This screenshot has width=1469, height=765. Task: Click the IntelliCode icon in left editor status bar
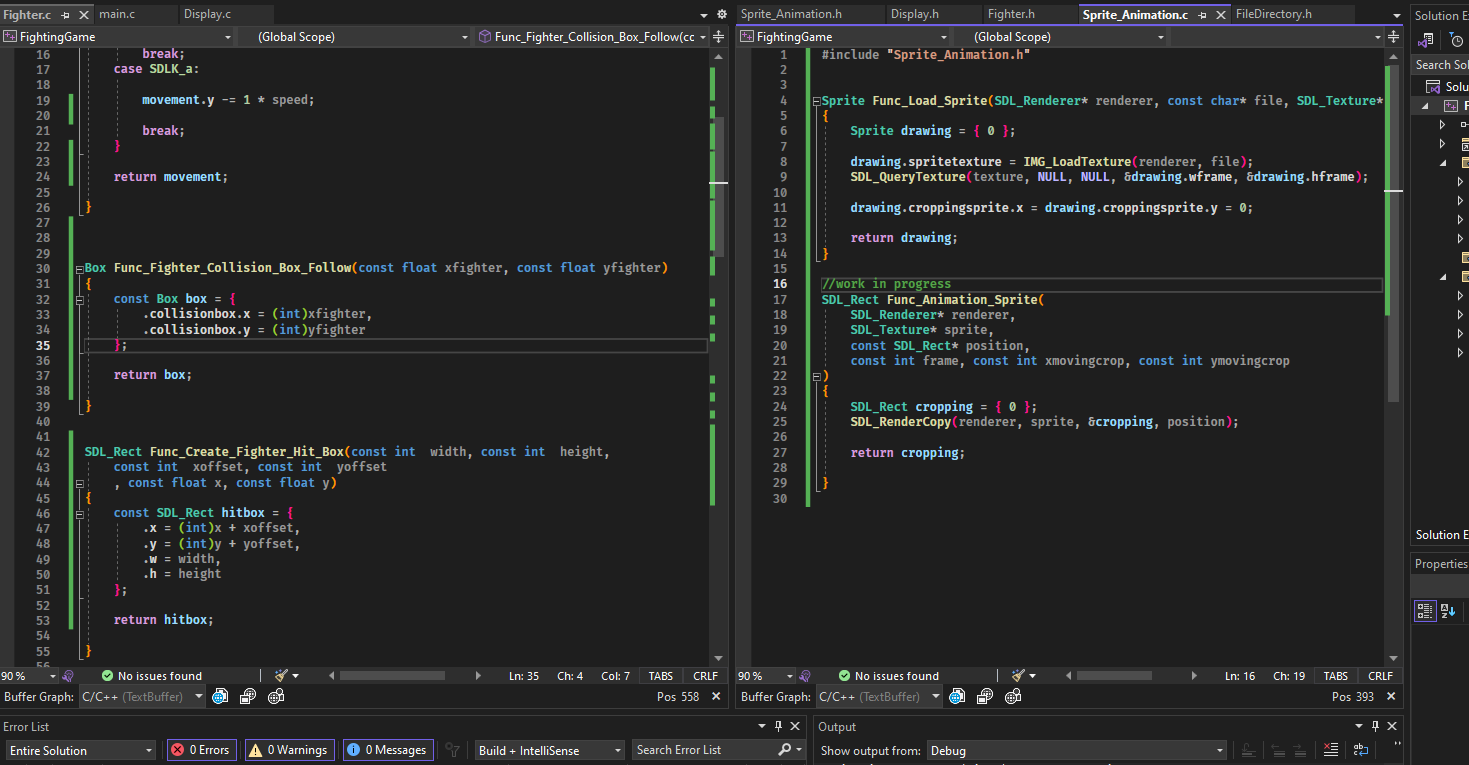[68, 676]
